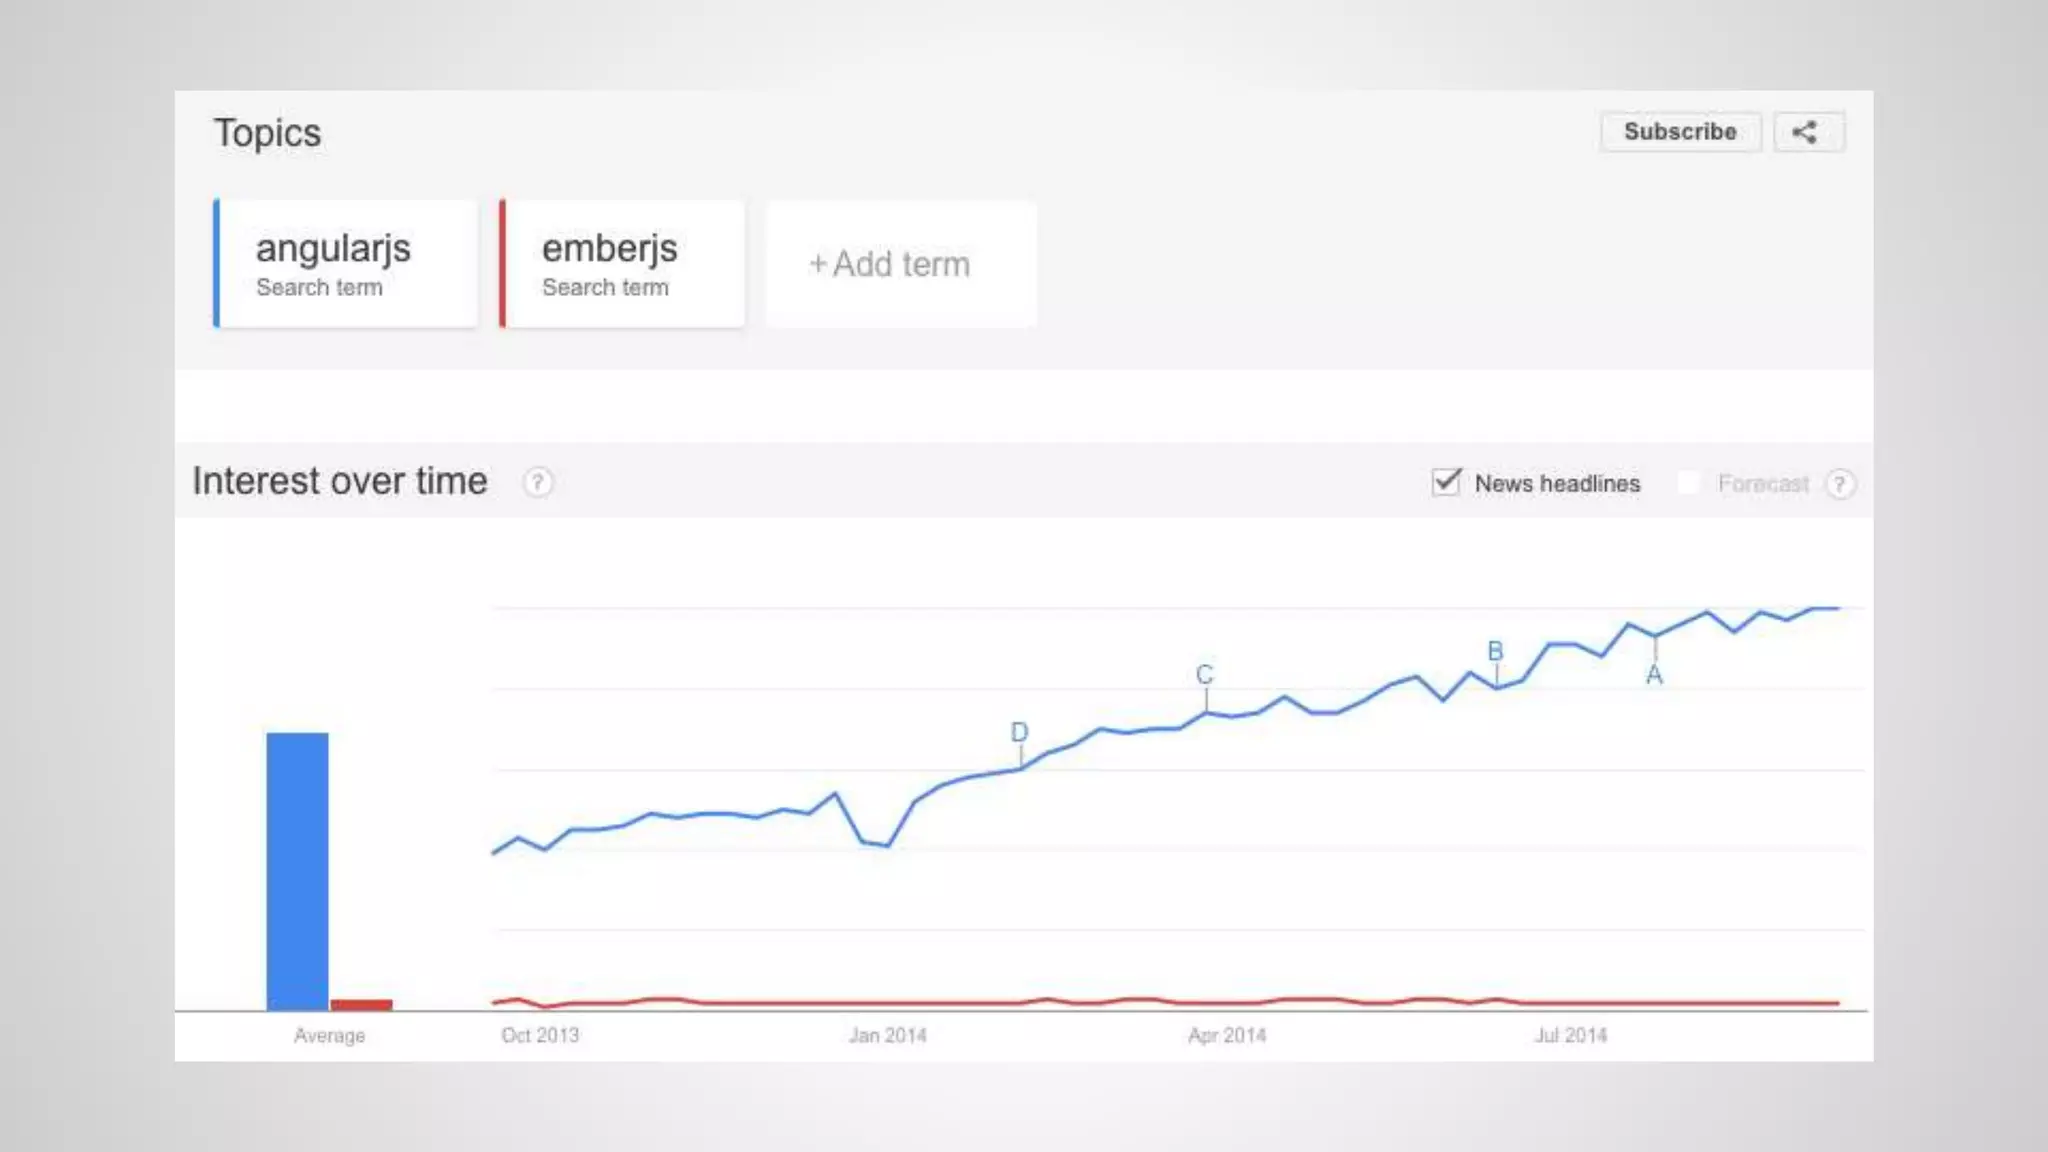Click the red color strip on emberjs
The image size is (2048, 1152).
[502, 264]
